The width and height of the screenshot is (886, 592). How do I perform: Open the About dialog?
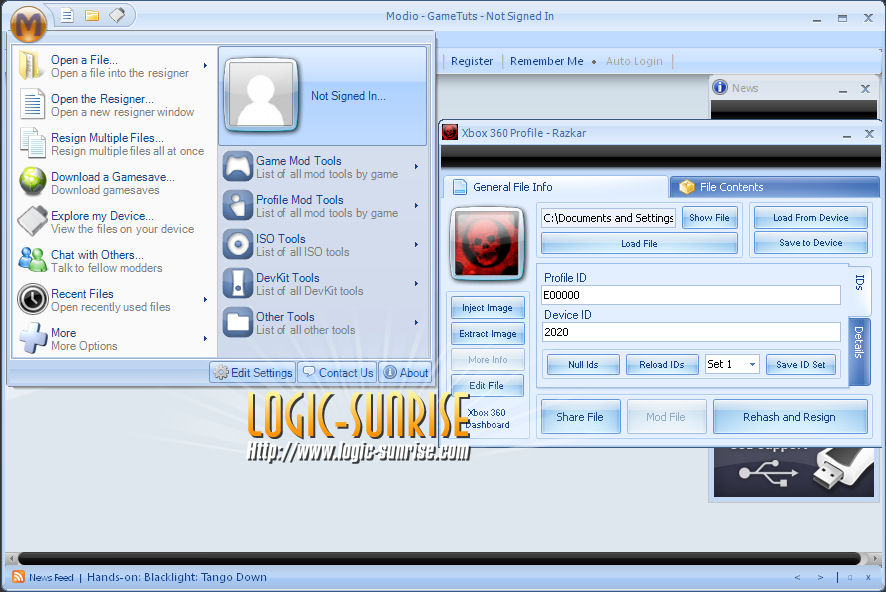click(x=406, y=373)
